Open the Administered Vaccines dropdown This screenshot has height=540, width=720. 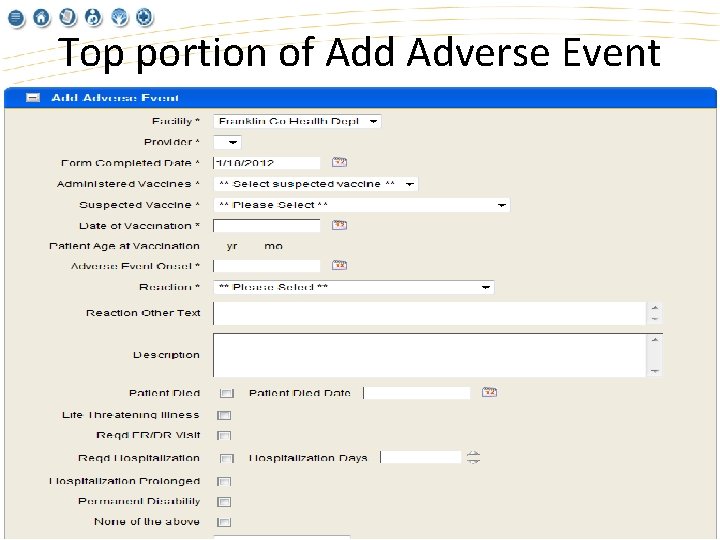click(x=315, y=184)
